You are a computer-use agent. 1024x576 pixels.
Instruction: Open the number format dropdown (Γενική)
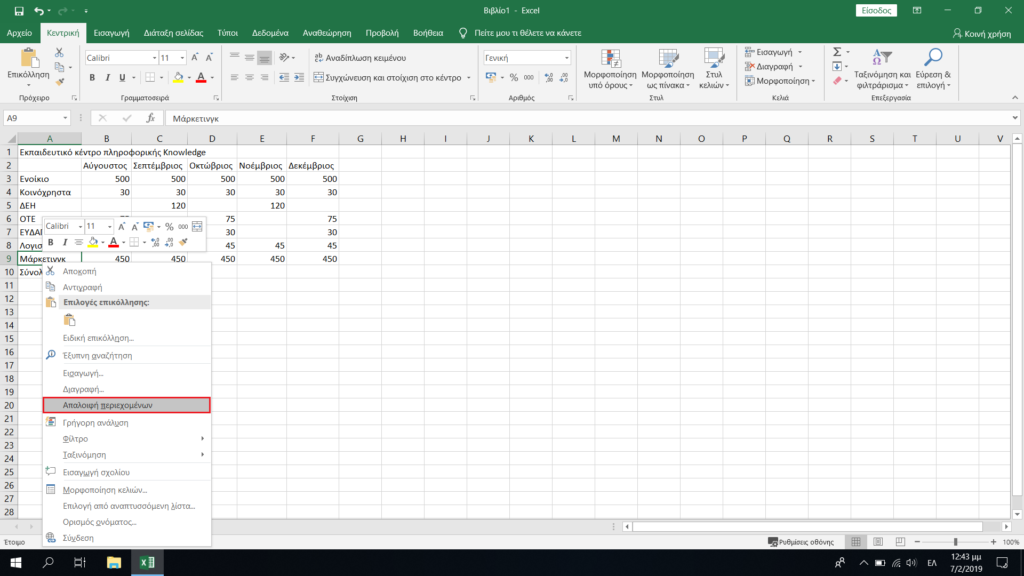[x=566, y=58]
